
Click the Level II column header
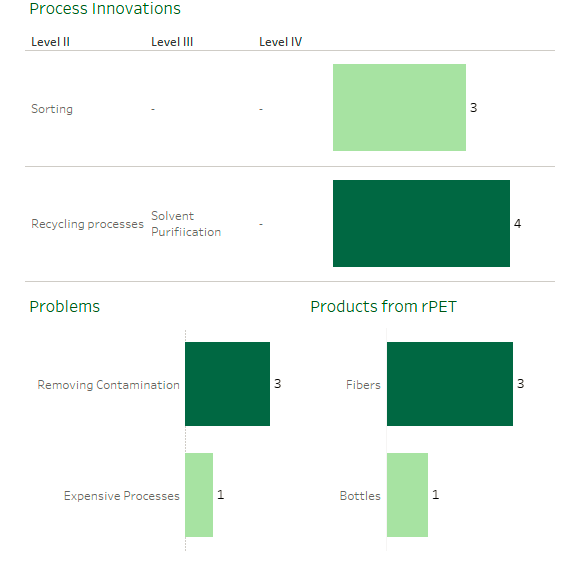(51, 42)
